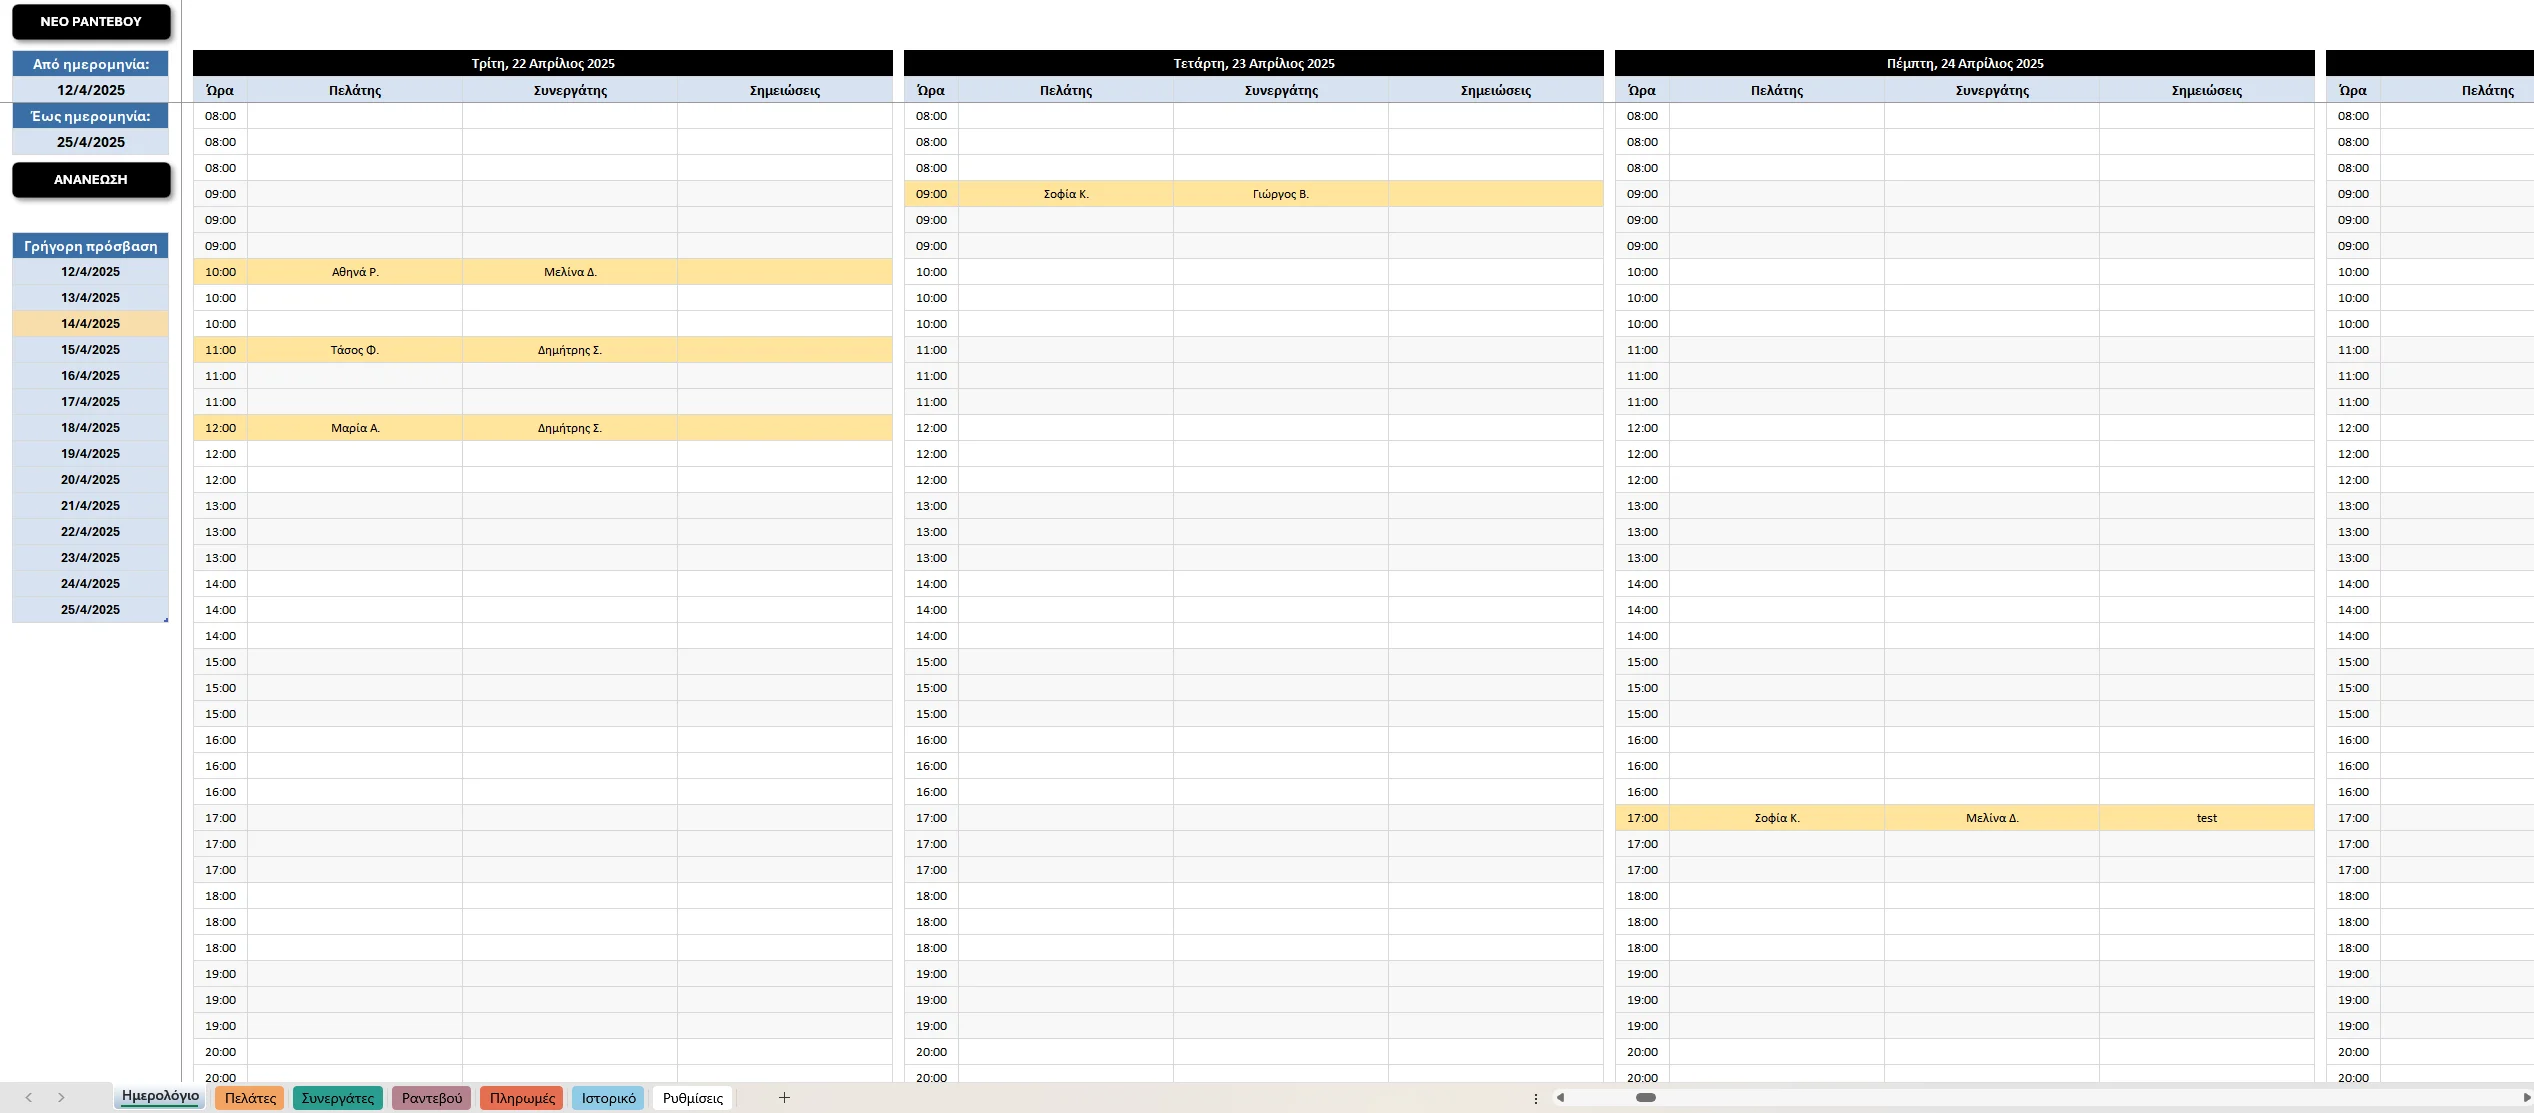This screenshot has width=2534, height=1113.
Task: Select the 'test' note cell
Action: point(2207,818)
